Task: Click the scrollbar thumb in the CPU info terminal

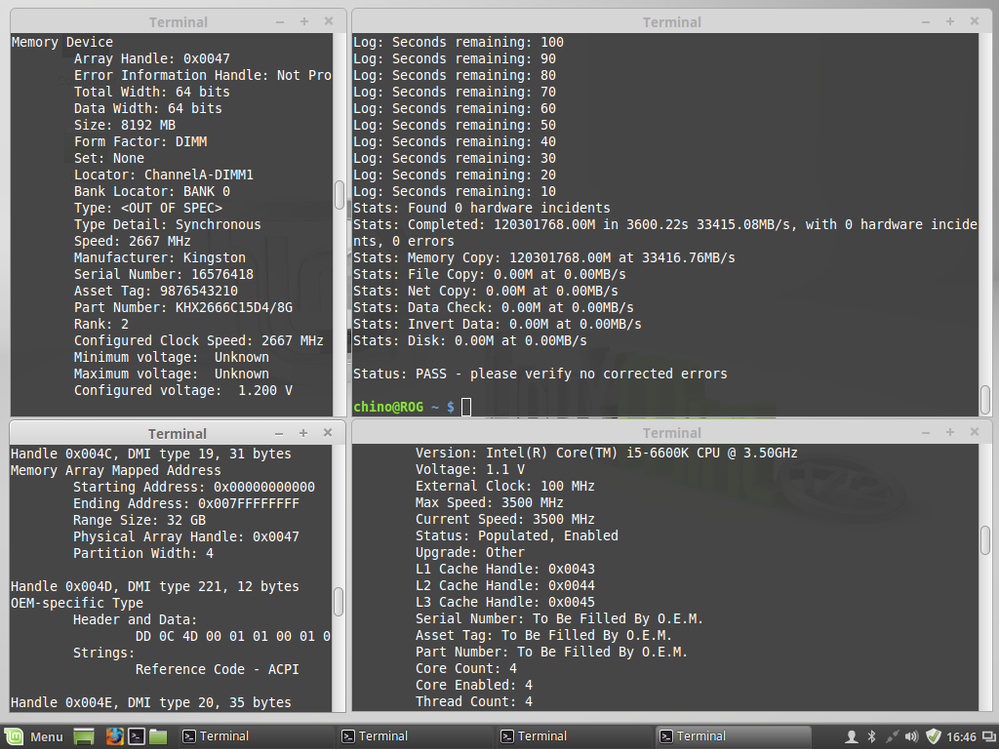Action: (985, 539)
